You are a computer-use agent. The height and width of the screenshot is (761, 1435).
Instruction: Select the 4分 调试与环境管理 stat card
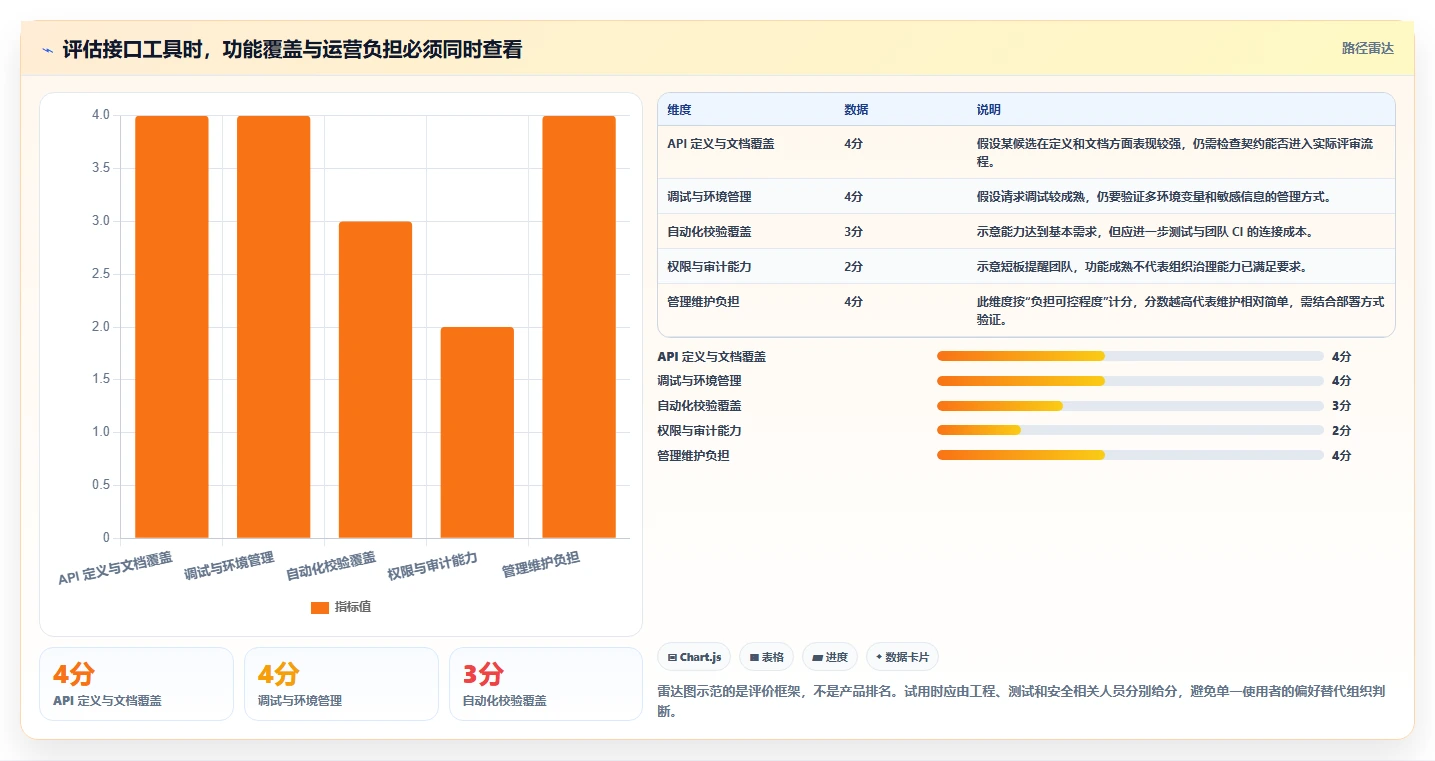coord(341,684)
